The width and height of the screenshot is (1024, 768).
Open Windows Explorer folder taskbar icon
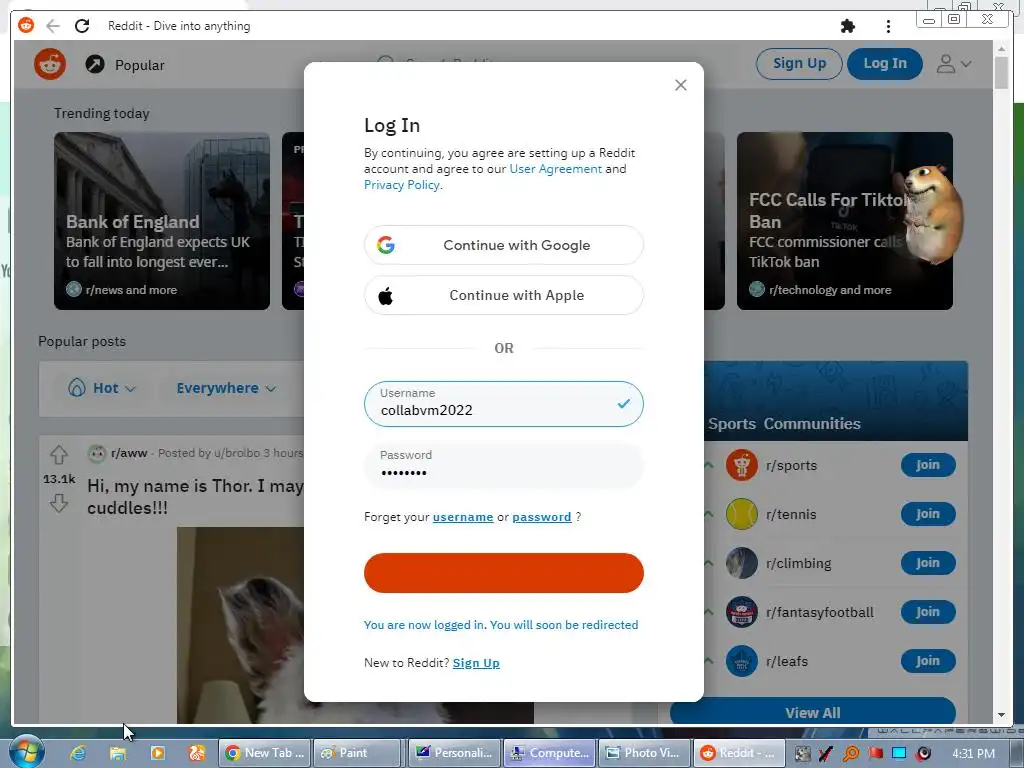(118, 753)
